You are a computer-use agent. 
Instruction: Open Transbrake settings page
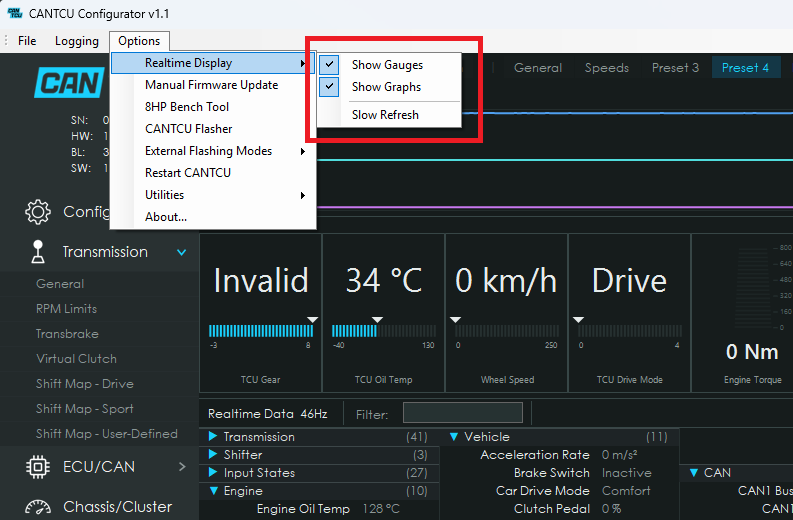tap(67, 334)
